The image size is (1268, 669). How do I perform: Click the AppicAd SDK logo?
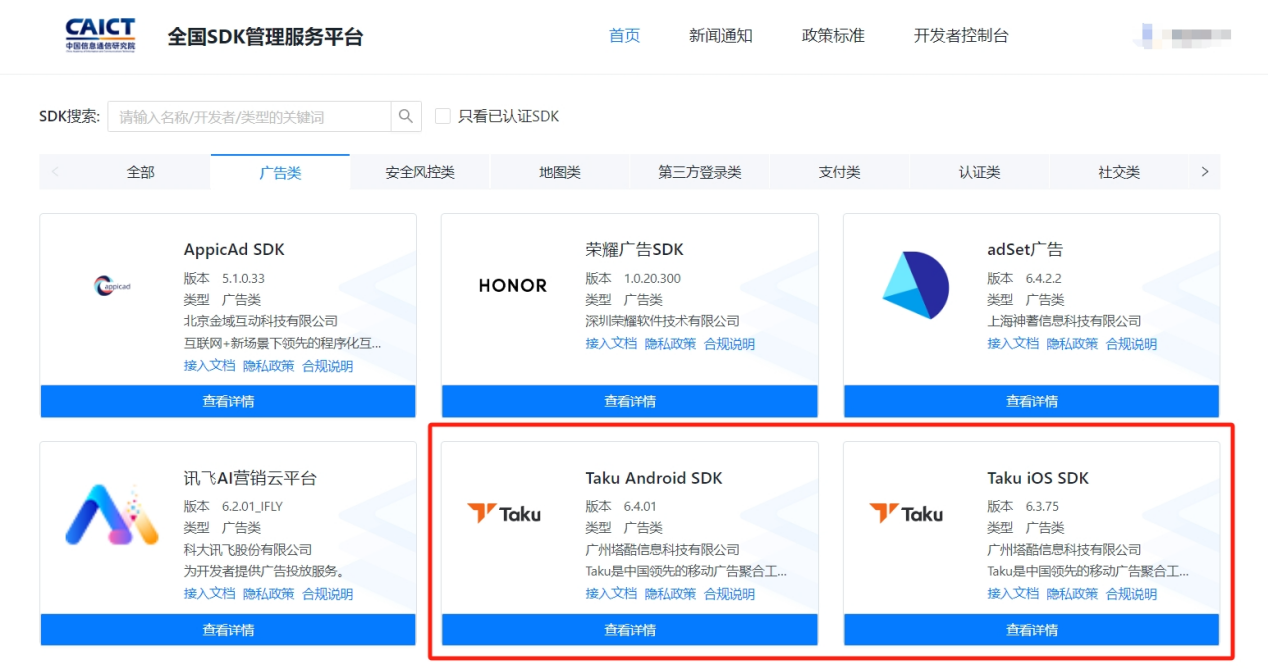(x=112, y=286)
